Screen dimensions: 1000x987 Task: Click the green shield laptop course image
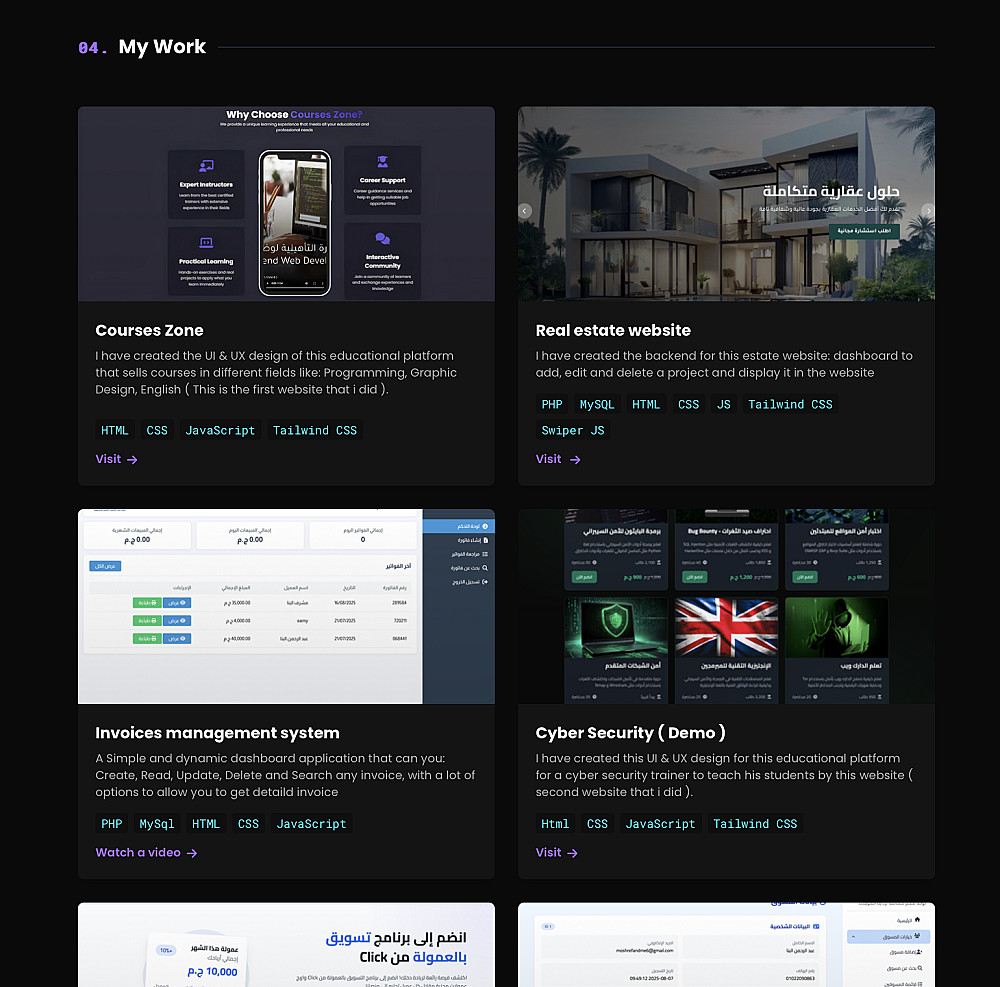coord(616,627)
